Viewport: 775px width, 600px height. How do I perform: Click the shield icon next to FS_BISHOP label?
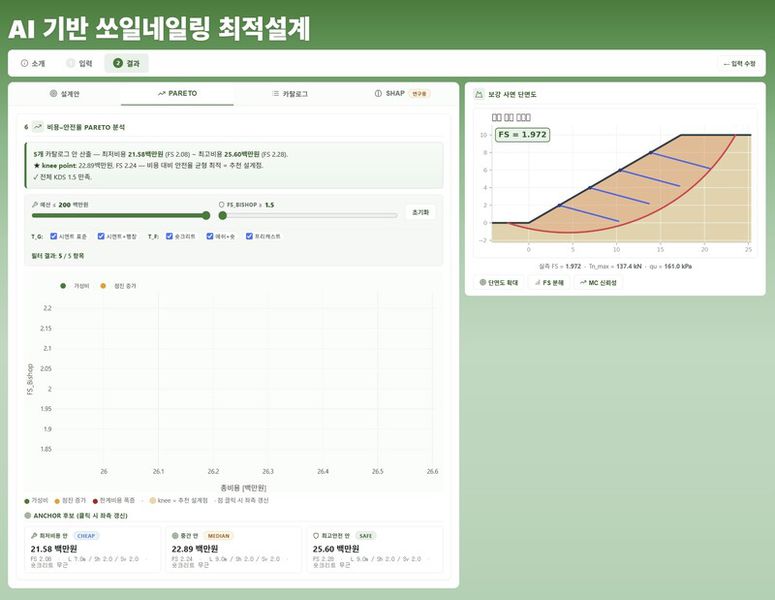click(221, 205)
